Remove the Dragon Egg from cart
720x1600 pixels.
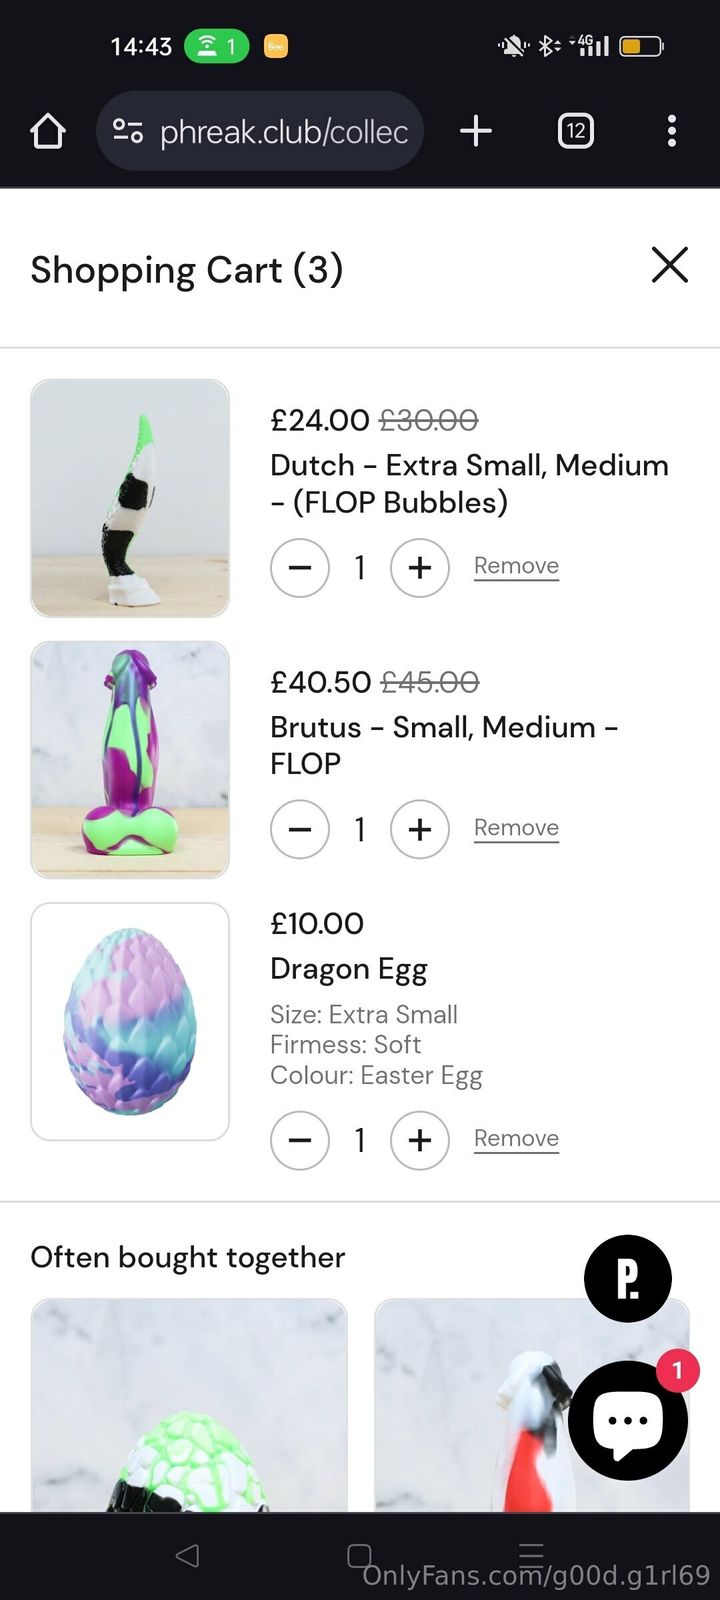(x=516, y=1138)
